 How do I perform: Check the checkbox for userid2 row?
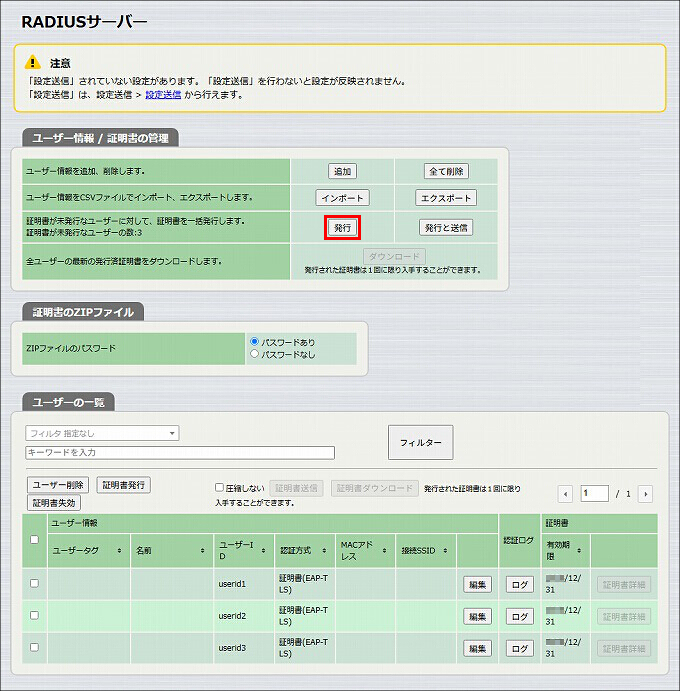click(x=34, y=615)
